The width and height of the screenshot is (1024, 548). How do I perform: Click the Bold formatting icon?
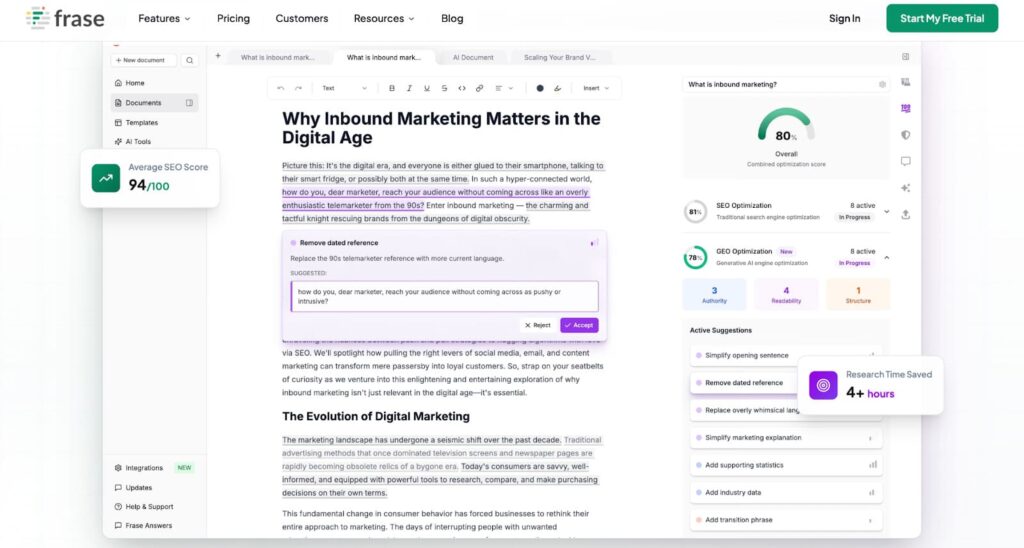(392, 88)
